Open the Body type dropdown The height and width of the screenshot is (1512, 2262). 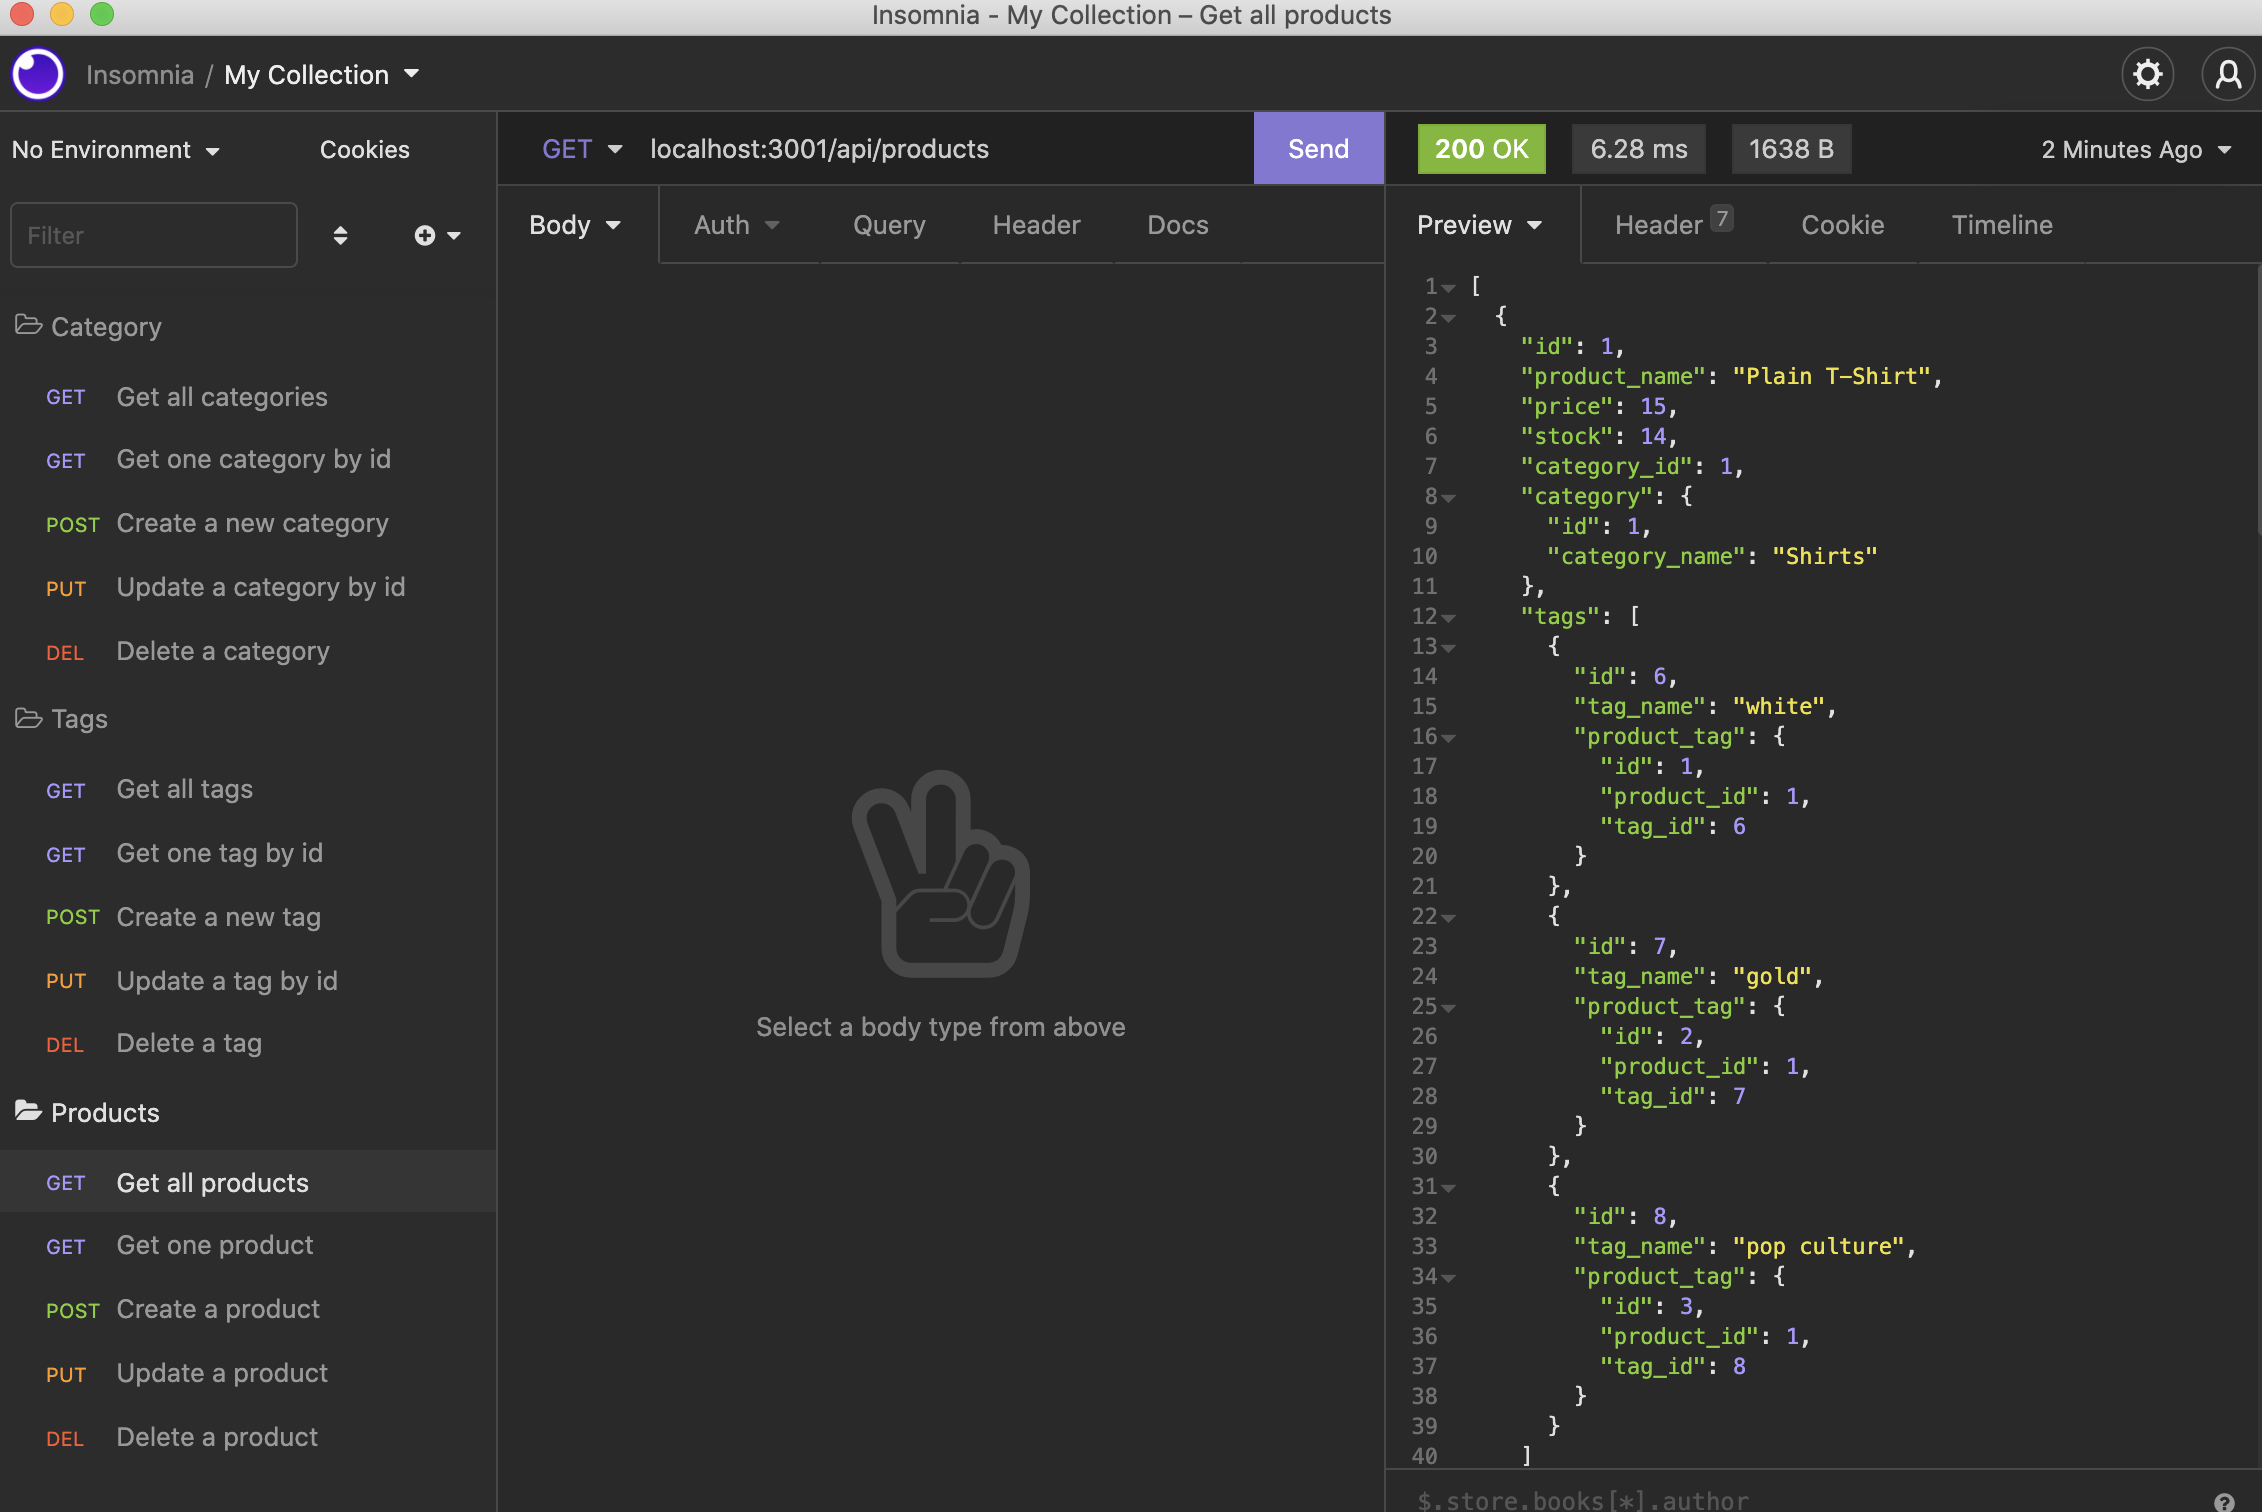575,225
